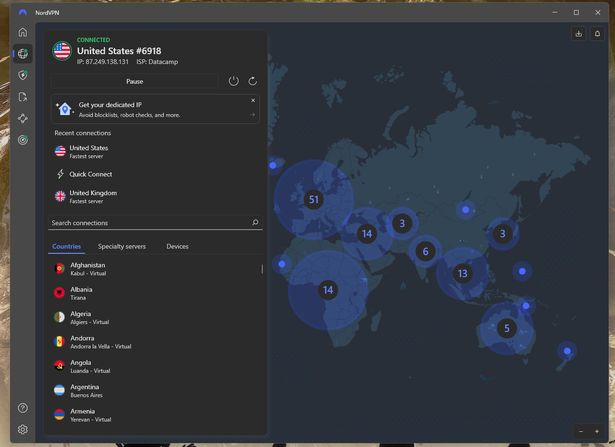Click the search magnifier icon
This screenshot has height=447, width=615.
pyautogui.click(x=255, y=222)
